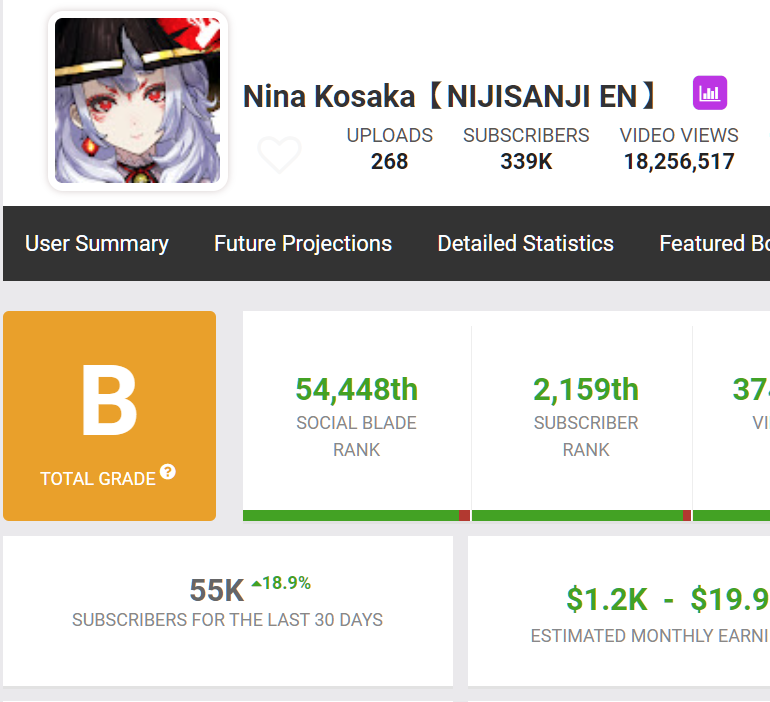Select the Detailed Statistics tab
This screenshot has width=770, height=702.
(525, 243)
